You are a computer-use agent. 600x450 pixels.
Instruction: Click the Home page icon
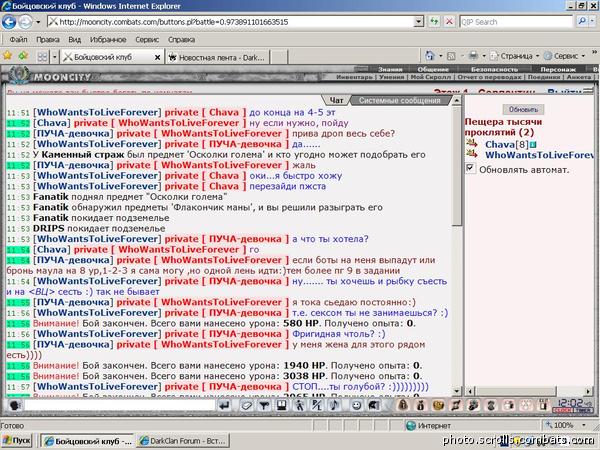point(430,56)
